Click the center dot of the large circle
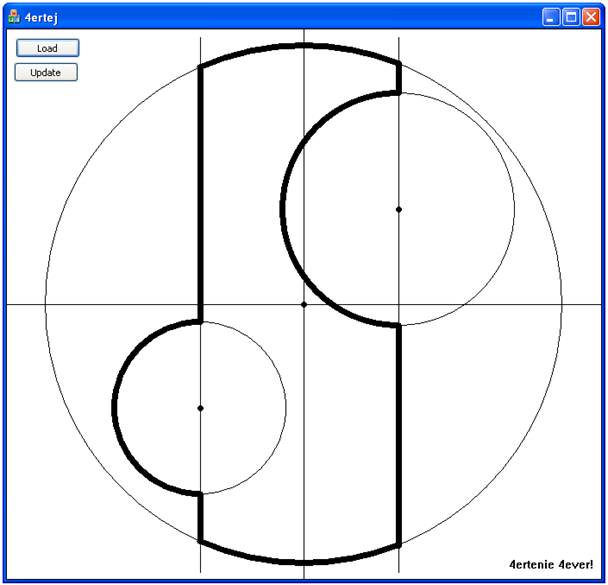Image resolution: width=608 pixels, height=585 pixels. pyautogui.click(x=304, y=304)
